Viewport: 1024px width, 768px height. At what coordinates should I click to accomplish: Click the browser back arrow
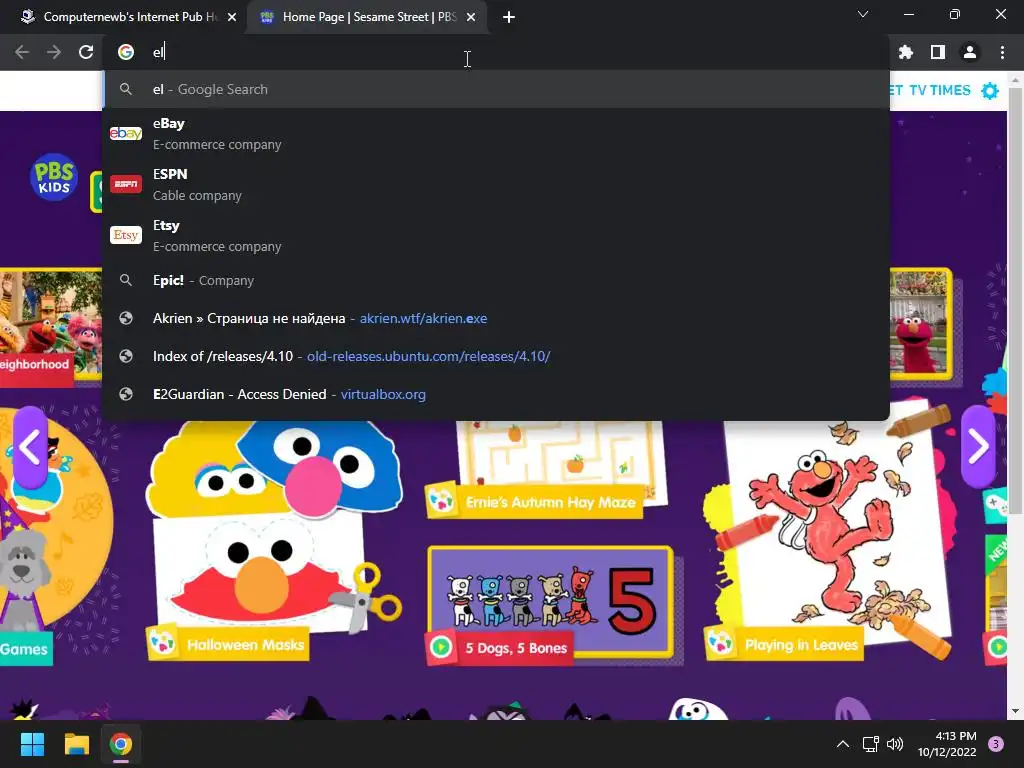click(x=22, y=52)
